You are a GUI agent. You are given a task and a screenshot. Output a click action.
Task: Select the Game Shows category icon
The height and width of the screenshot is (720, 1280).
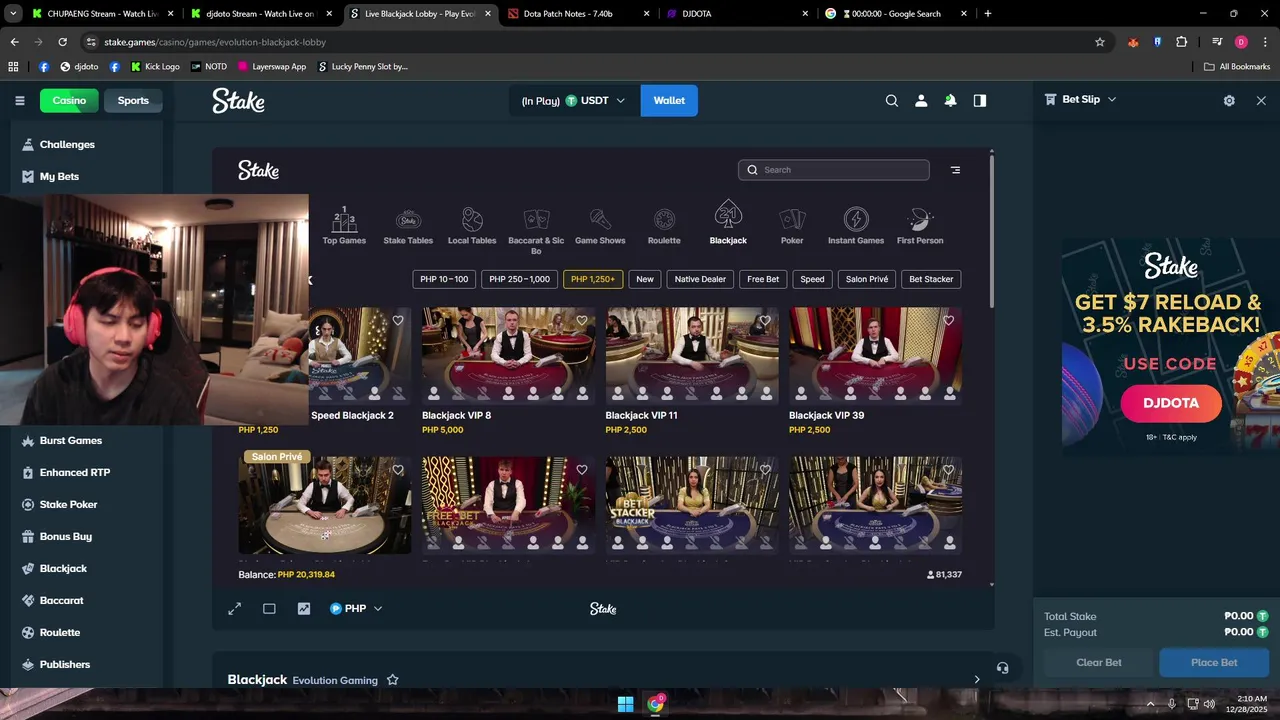(600, 225)
